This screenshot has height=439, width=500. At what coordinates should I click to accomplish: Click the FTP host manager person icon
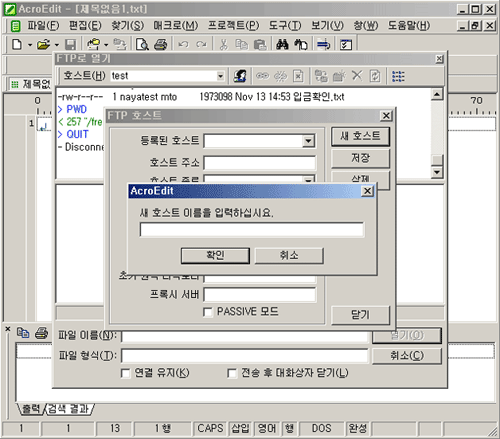tap(240, 76)
